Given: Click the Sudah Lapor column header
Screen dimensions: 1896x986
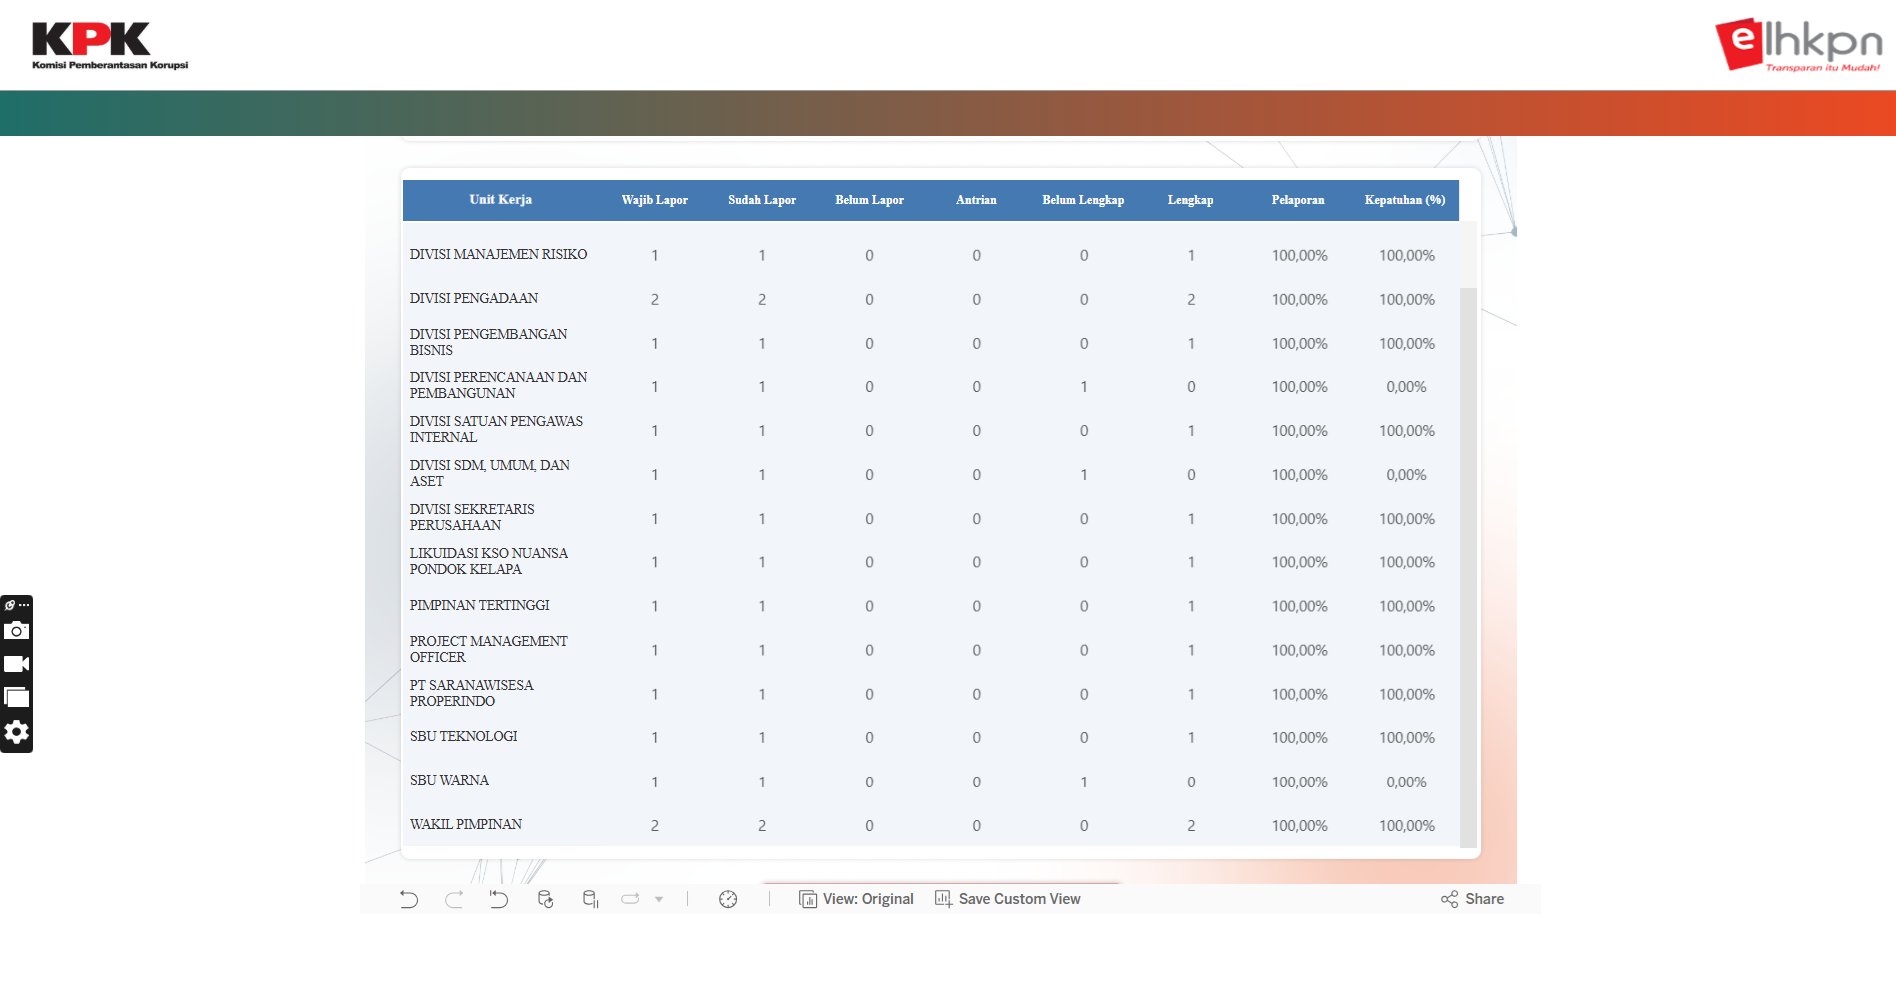Looking at the screenshot, I should [x=762, y=200].
